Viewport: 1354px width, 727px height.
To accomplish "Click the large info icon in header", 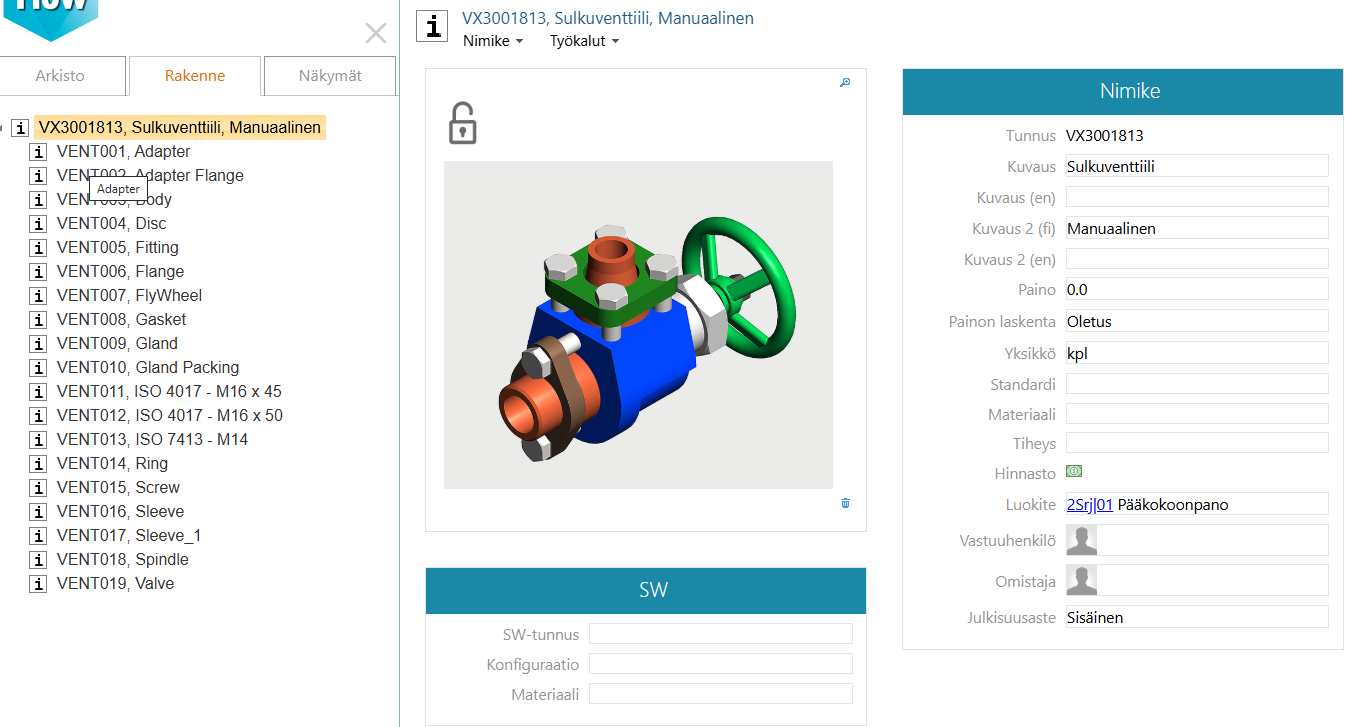I will point(432,26).
